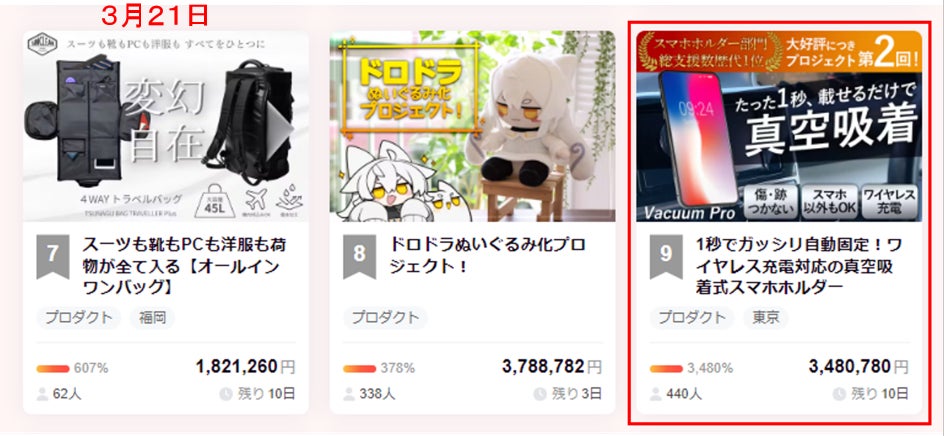Image resolution: width=944 pixels, height=436 pixels.
Task: Click the rank 7 ribbon badge
Action: pos(52,257)
